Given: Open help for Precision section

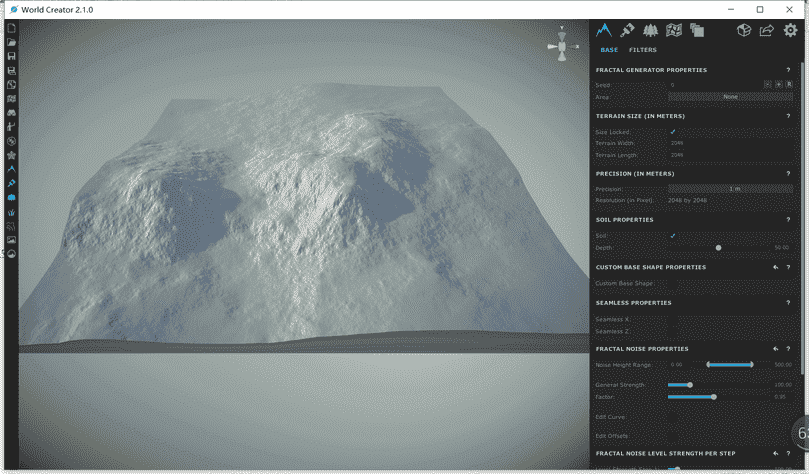Looking at the screenshot, I should 788,174.
